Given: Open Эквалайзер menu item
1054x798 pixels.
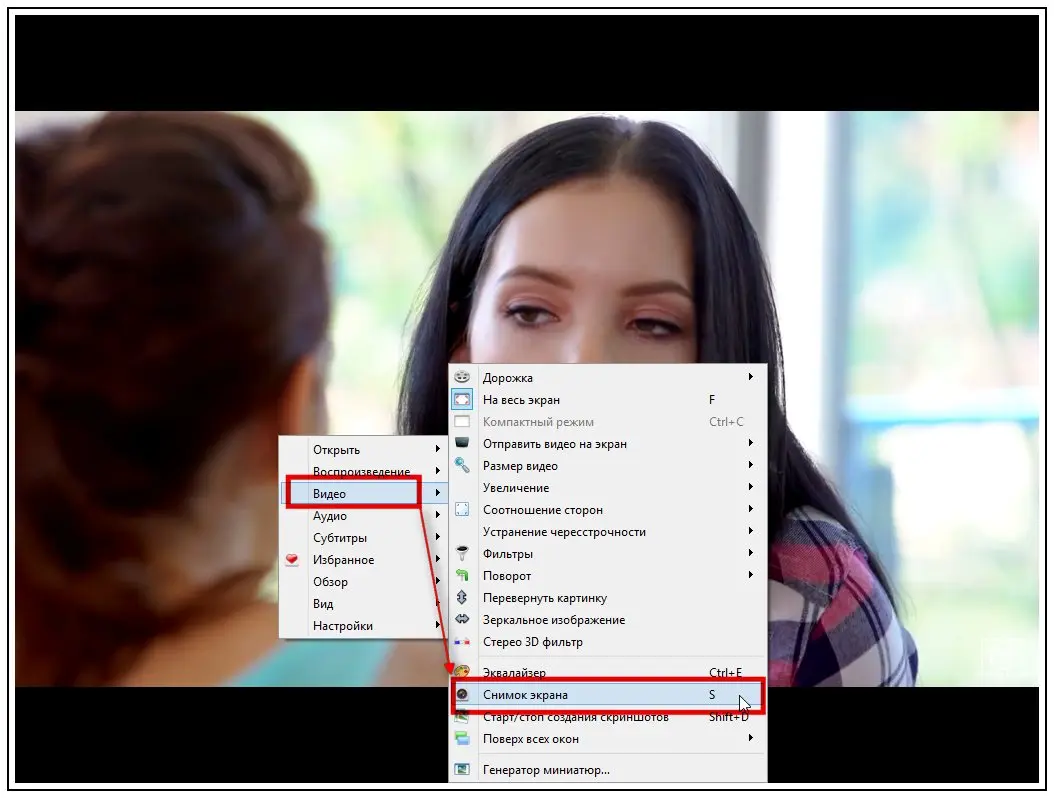Looking at the screenshot, I should tap(608, 672).
